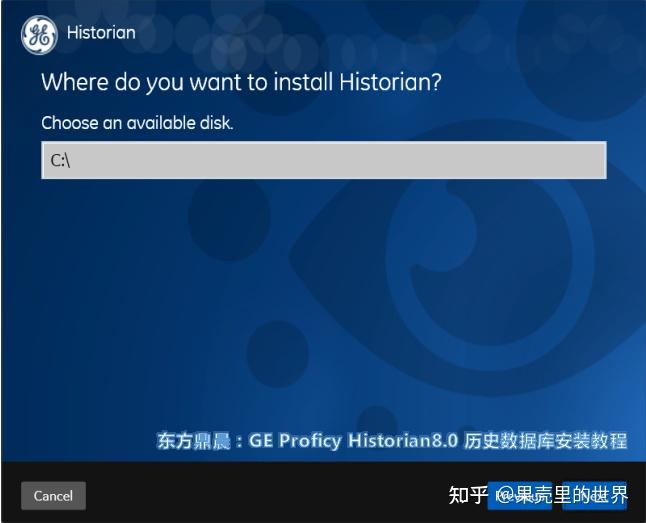Click the GE logo icon
The image size is (646, 523).
[39, 35]
